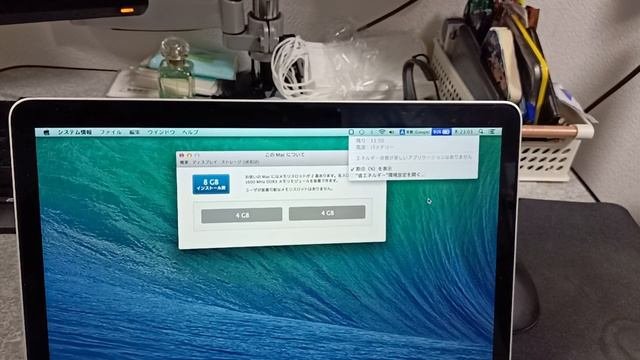Viewport: 640px width, 360px height.
Task: Click the volume speaker icon
Action: (x=391, y=132)
